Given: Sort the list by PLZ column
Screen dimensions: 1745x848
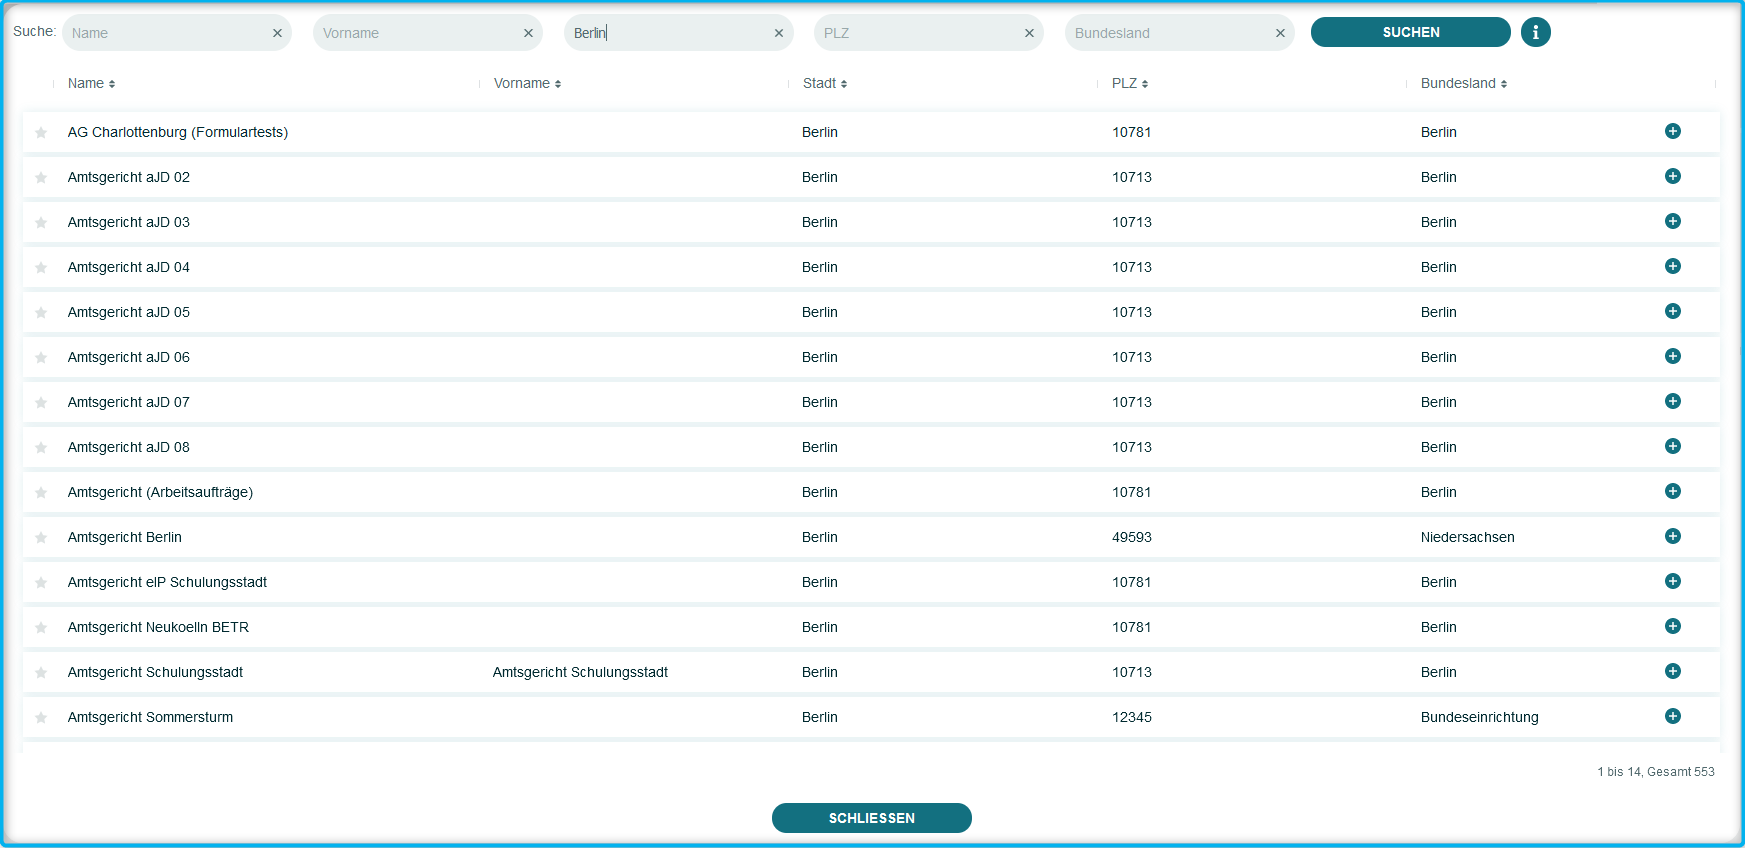Looking at the screenshot, I should [x=1129, y=83].
